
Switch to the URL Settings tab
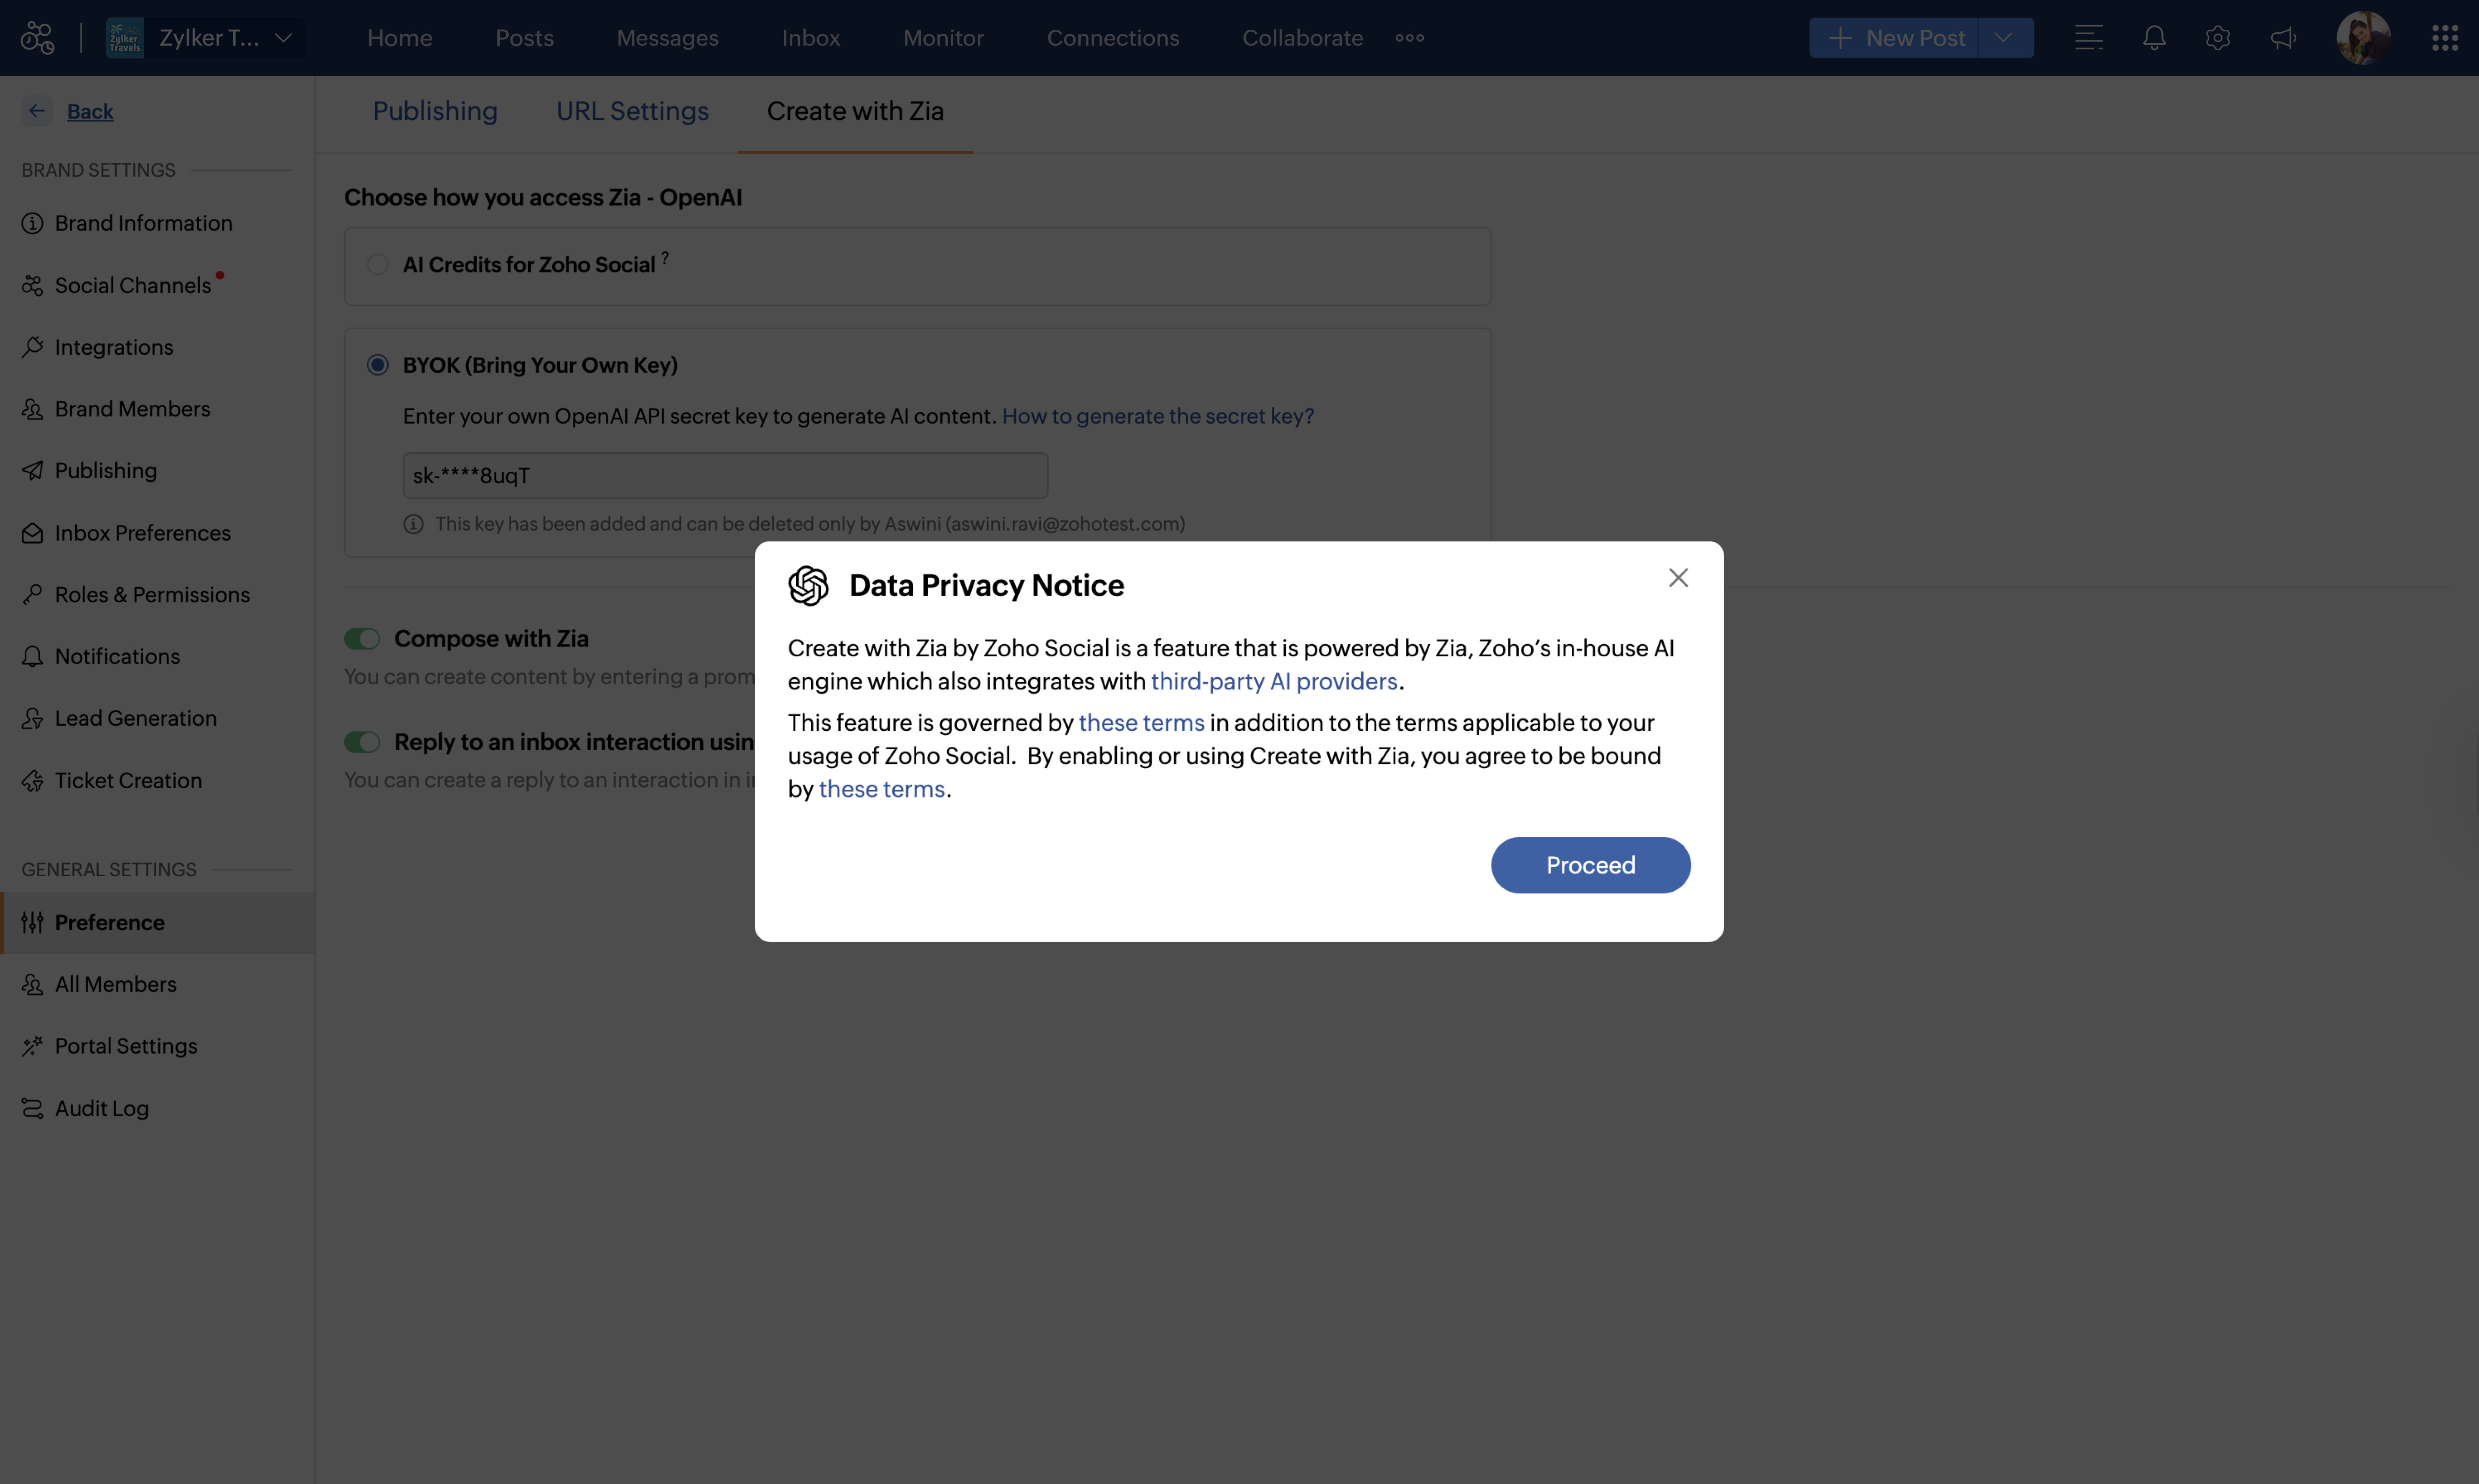point(632,111)
